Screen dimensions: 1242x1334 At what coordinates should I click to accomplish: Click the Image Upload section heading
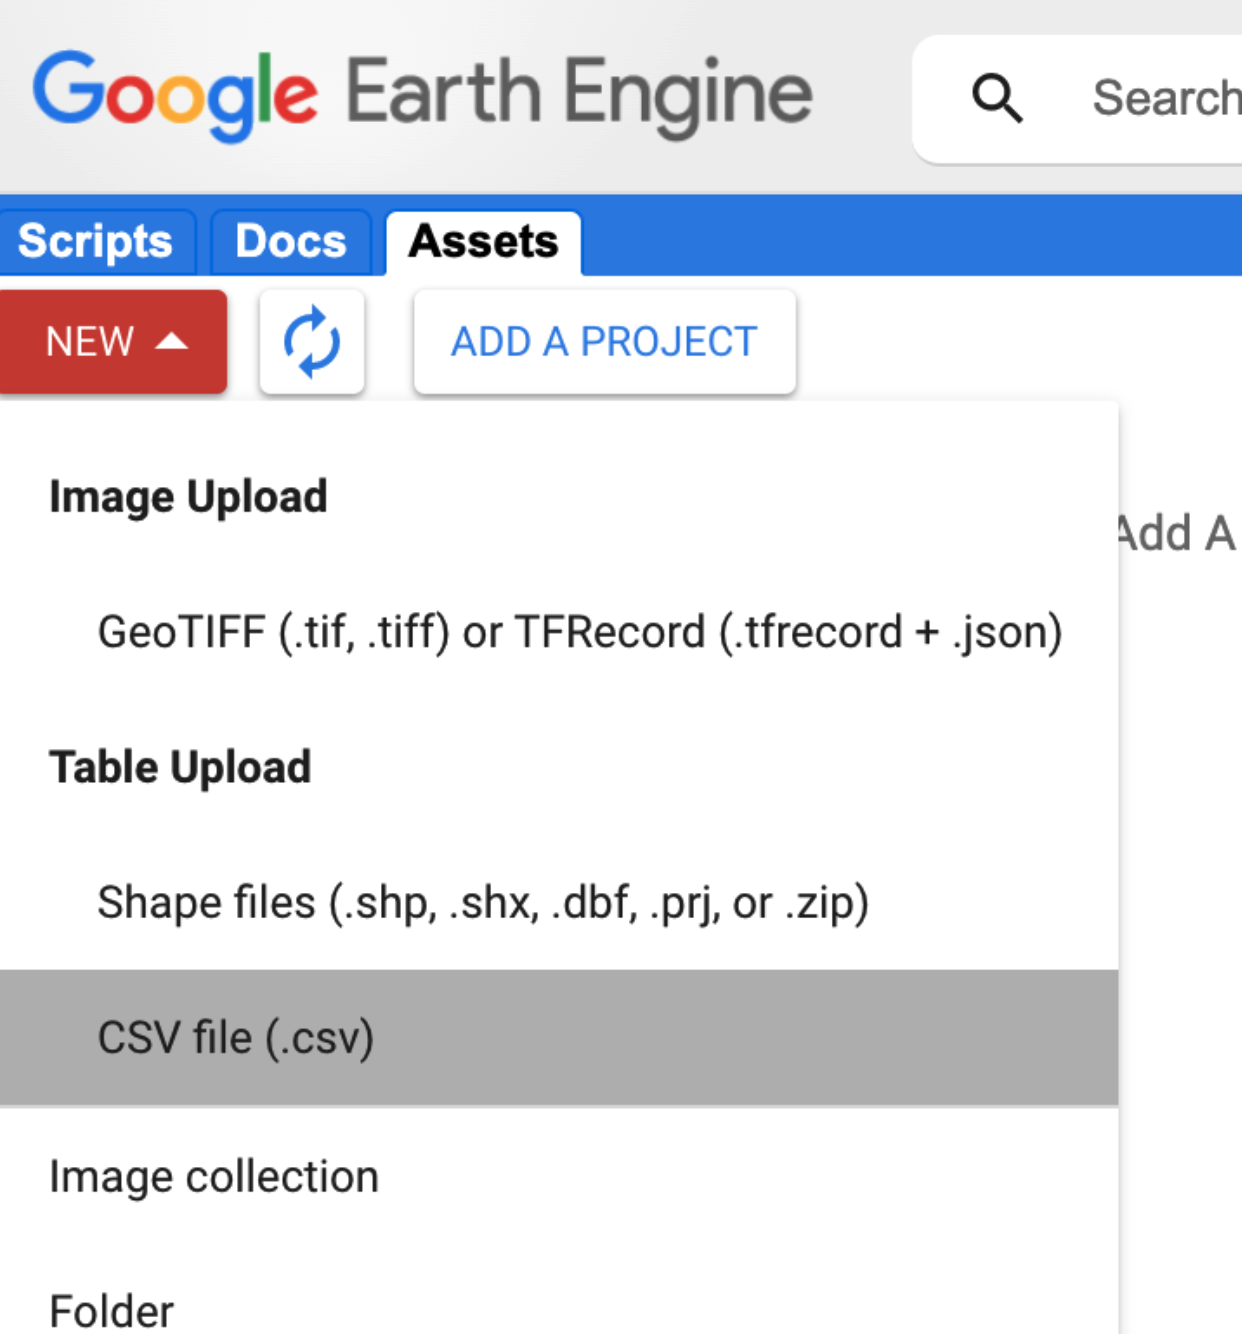point(188,497)
